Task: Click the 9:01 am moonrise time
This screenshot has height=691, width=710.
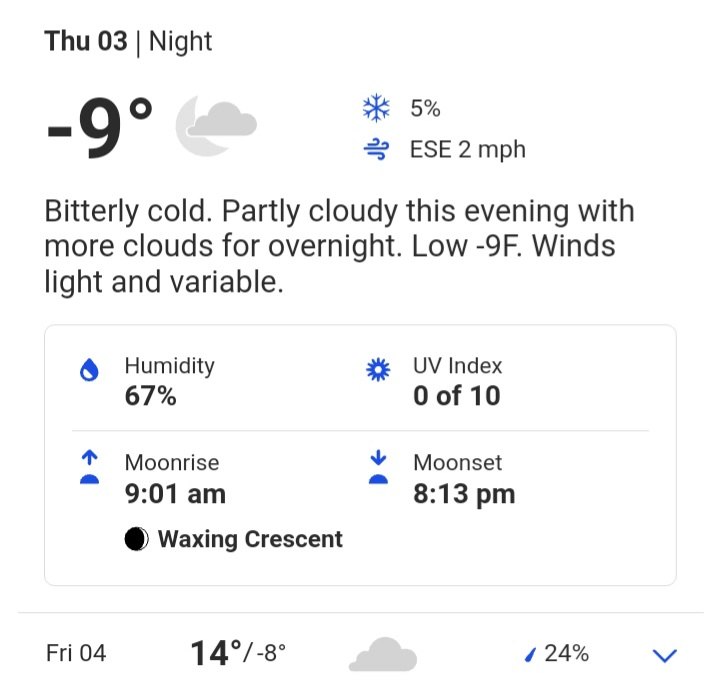Action: click(175, 494)
